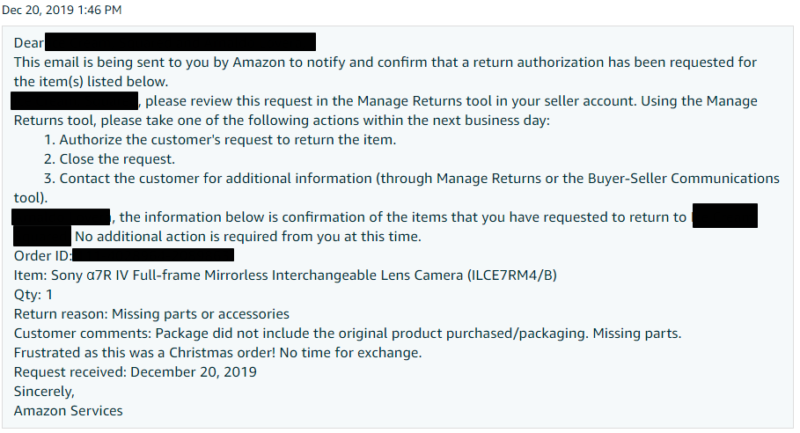Click the 'Order ID:' label
The width and height of the screenshot is (800, 433).
tap(42, 256)
